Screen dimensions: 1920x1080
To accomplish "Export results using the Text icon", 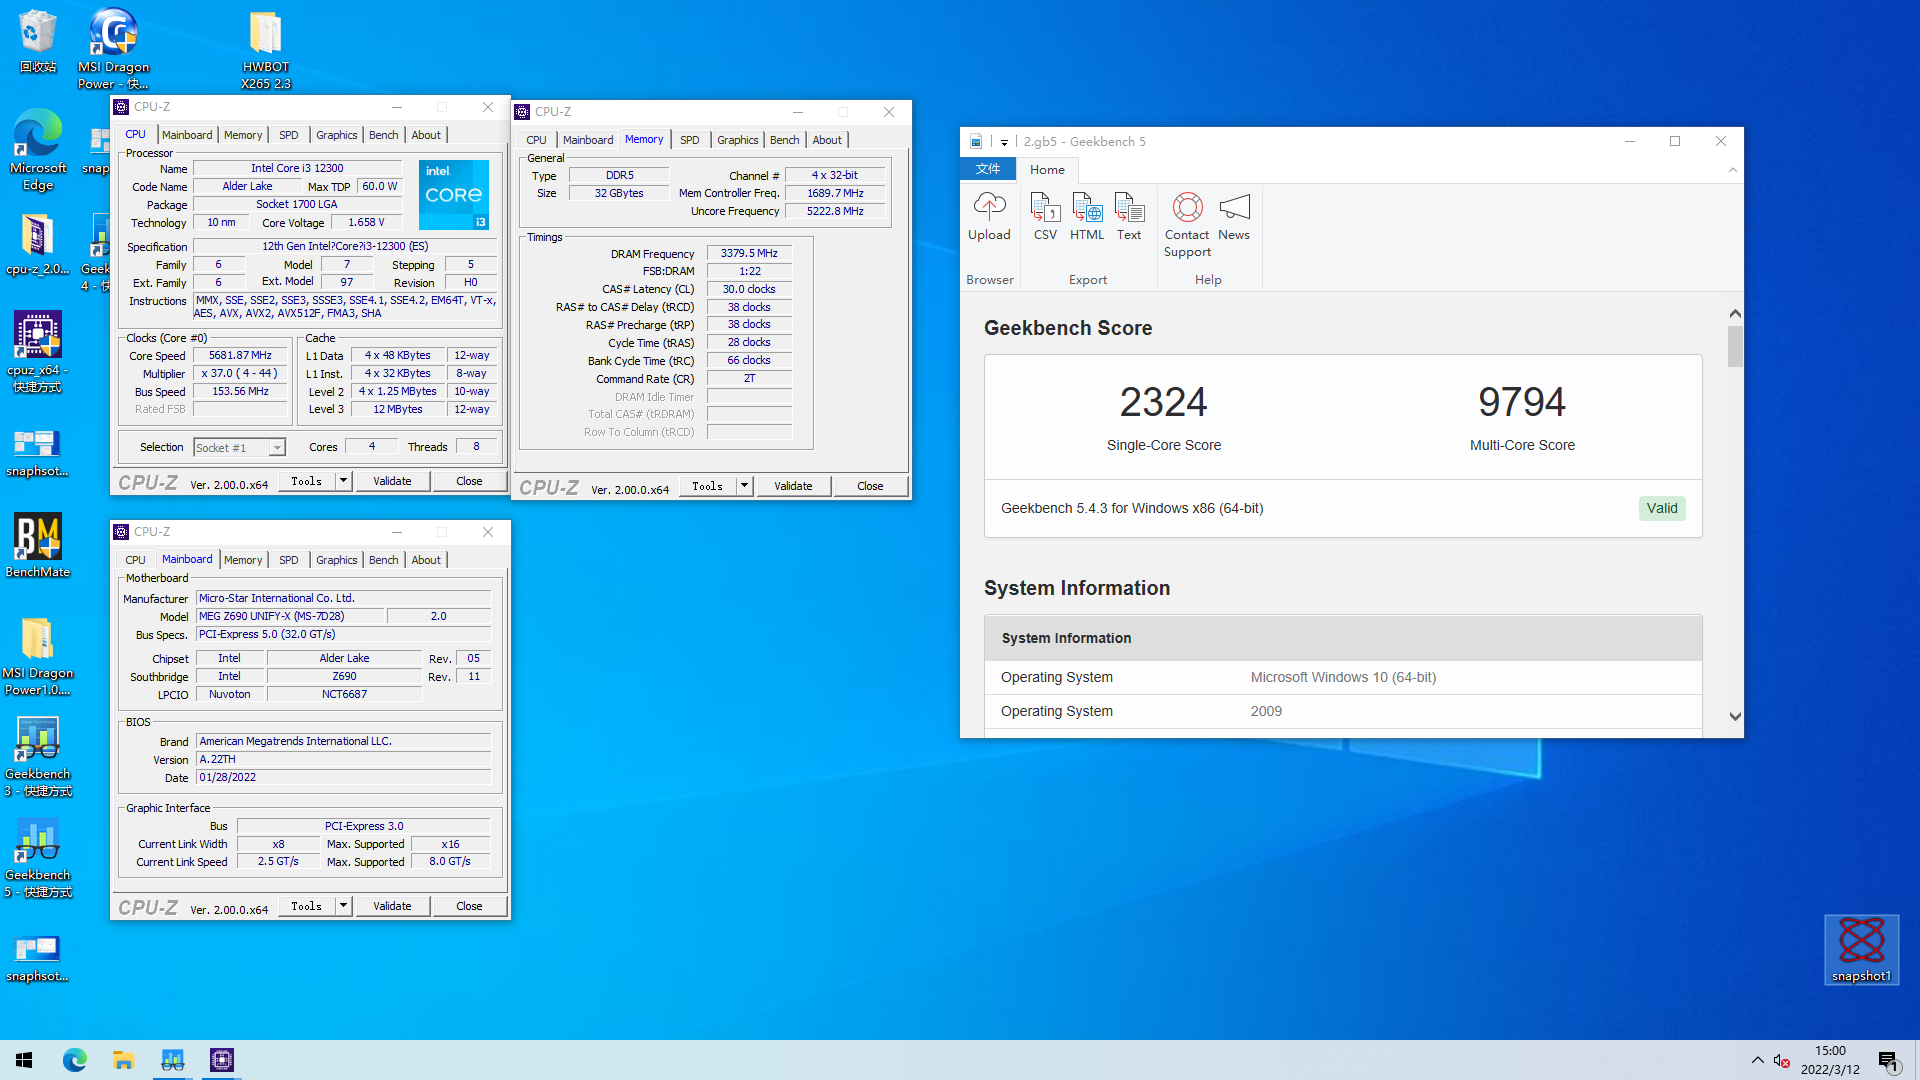I will point(1129,217).
